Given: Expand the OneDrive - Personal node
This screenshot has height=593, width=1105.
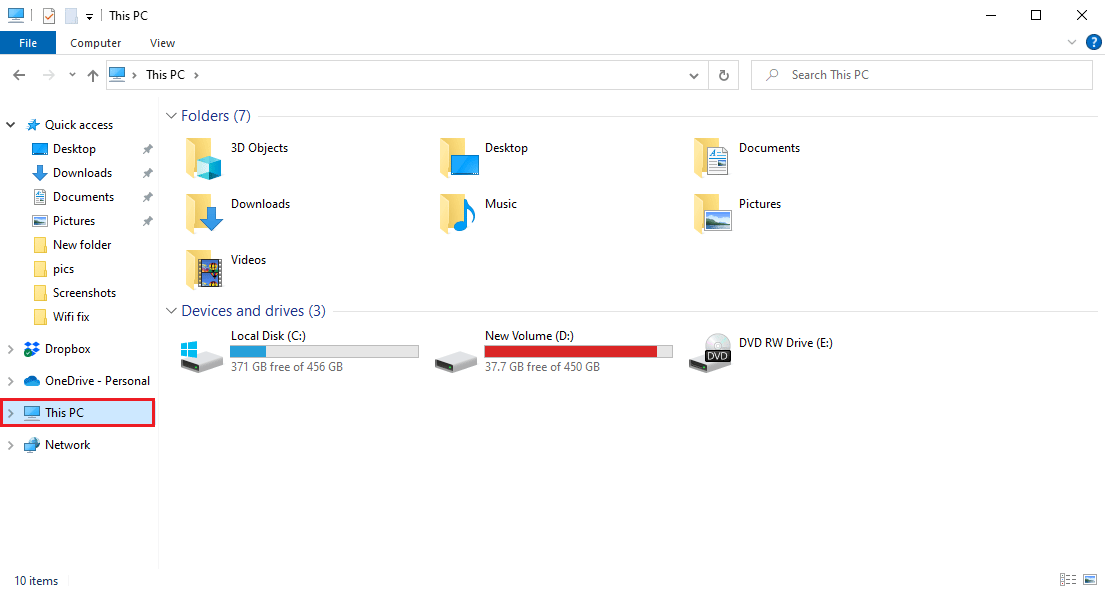Looking at the screenshot, I should click(x=11, y=381).
